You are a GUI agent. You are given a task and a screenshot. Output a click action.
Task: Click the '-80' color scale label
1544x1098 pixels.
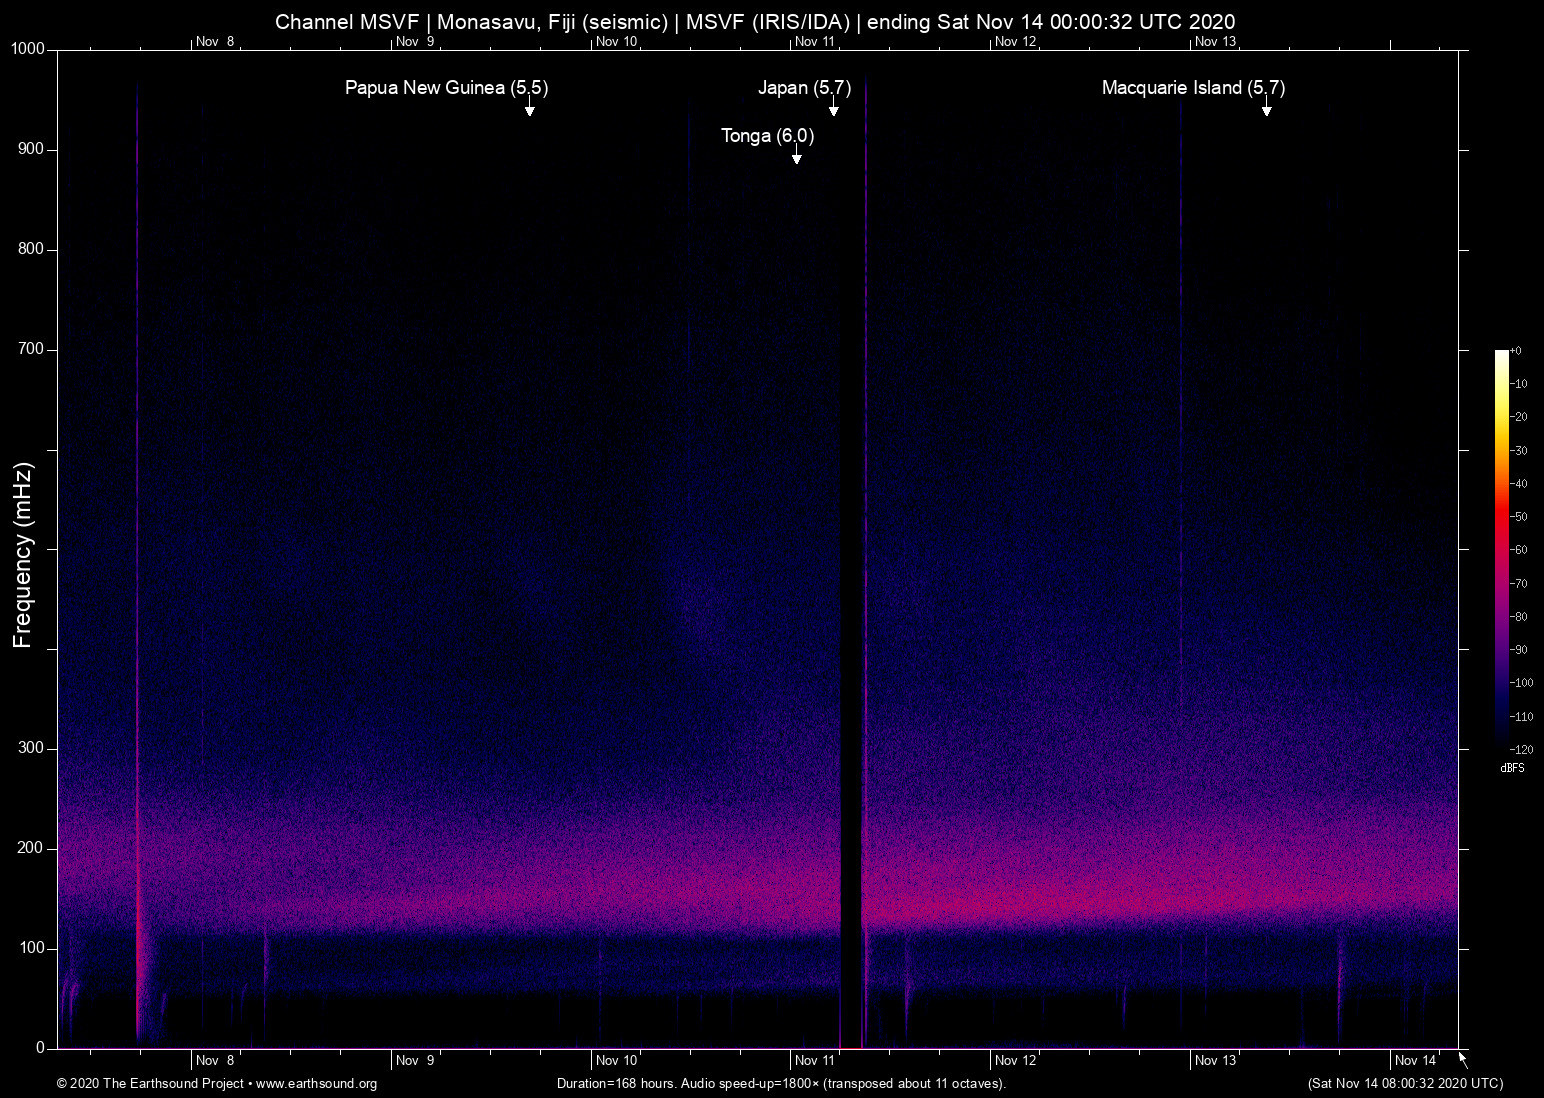(1518, 617)
